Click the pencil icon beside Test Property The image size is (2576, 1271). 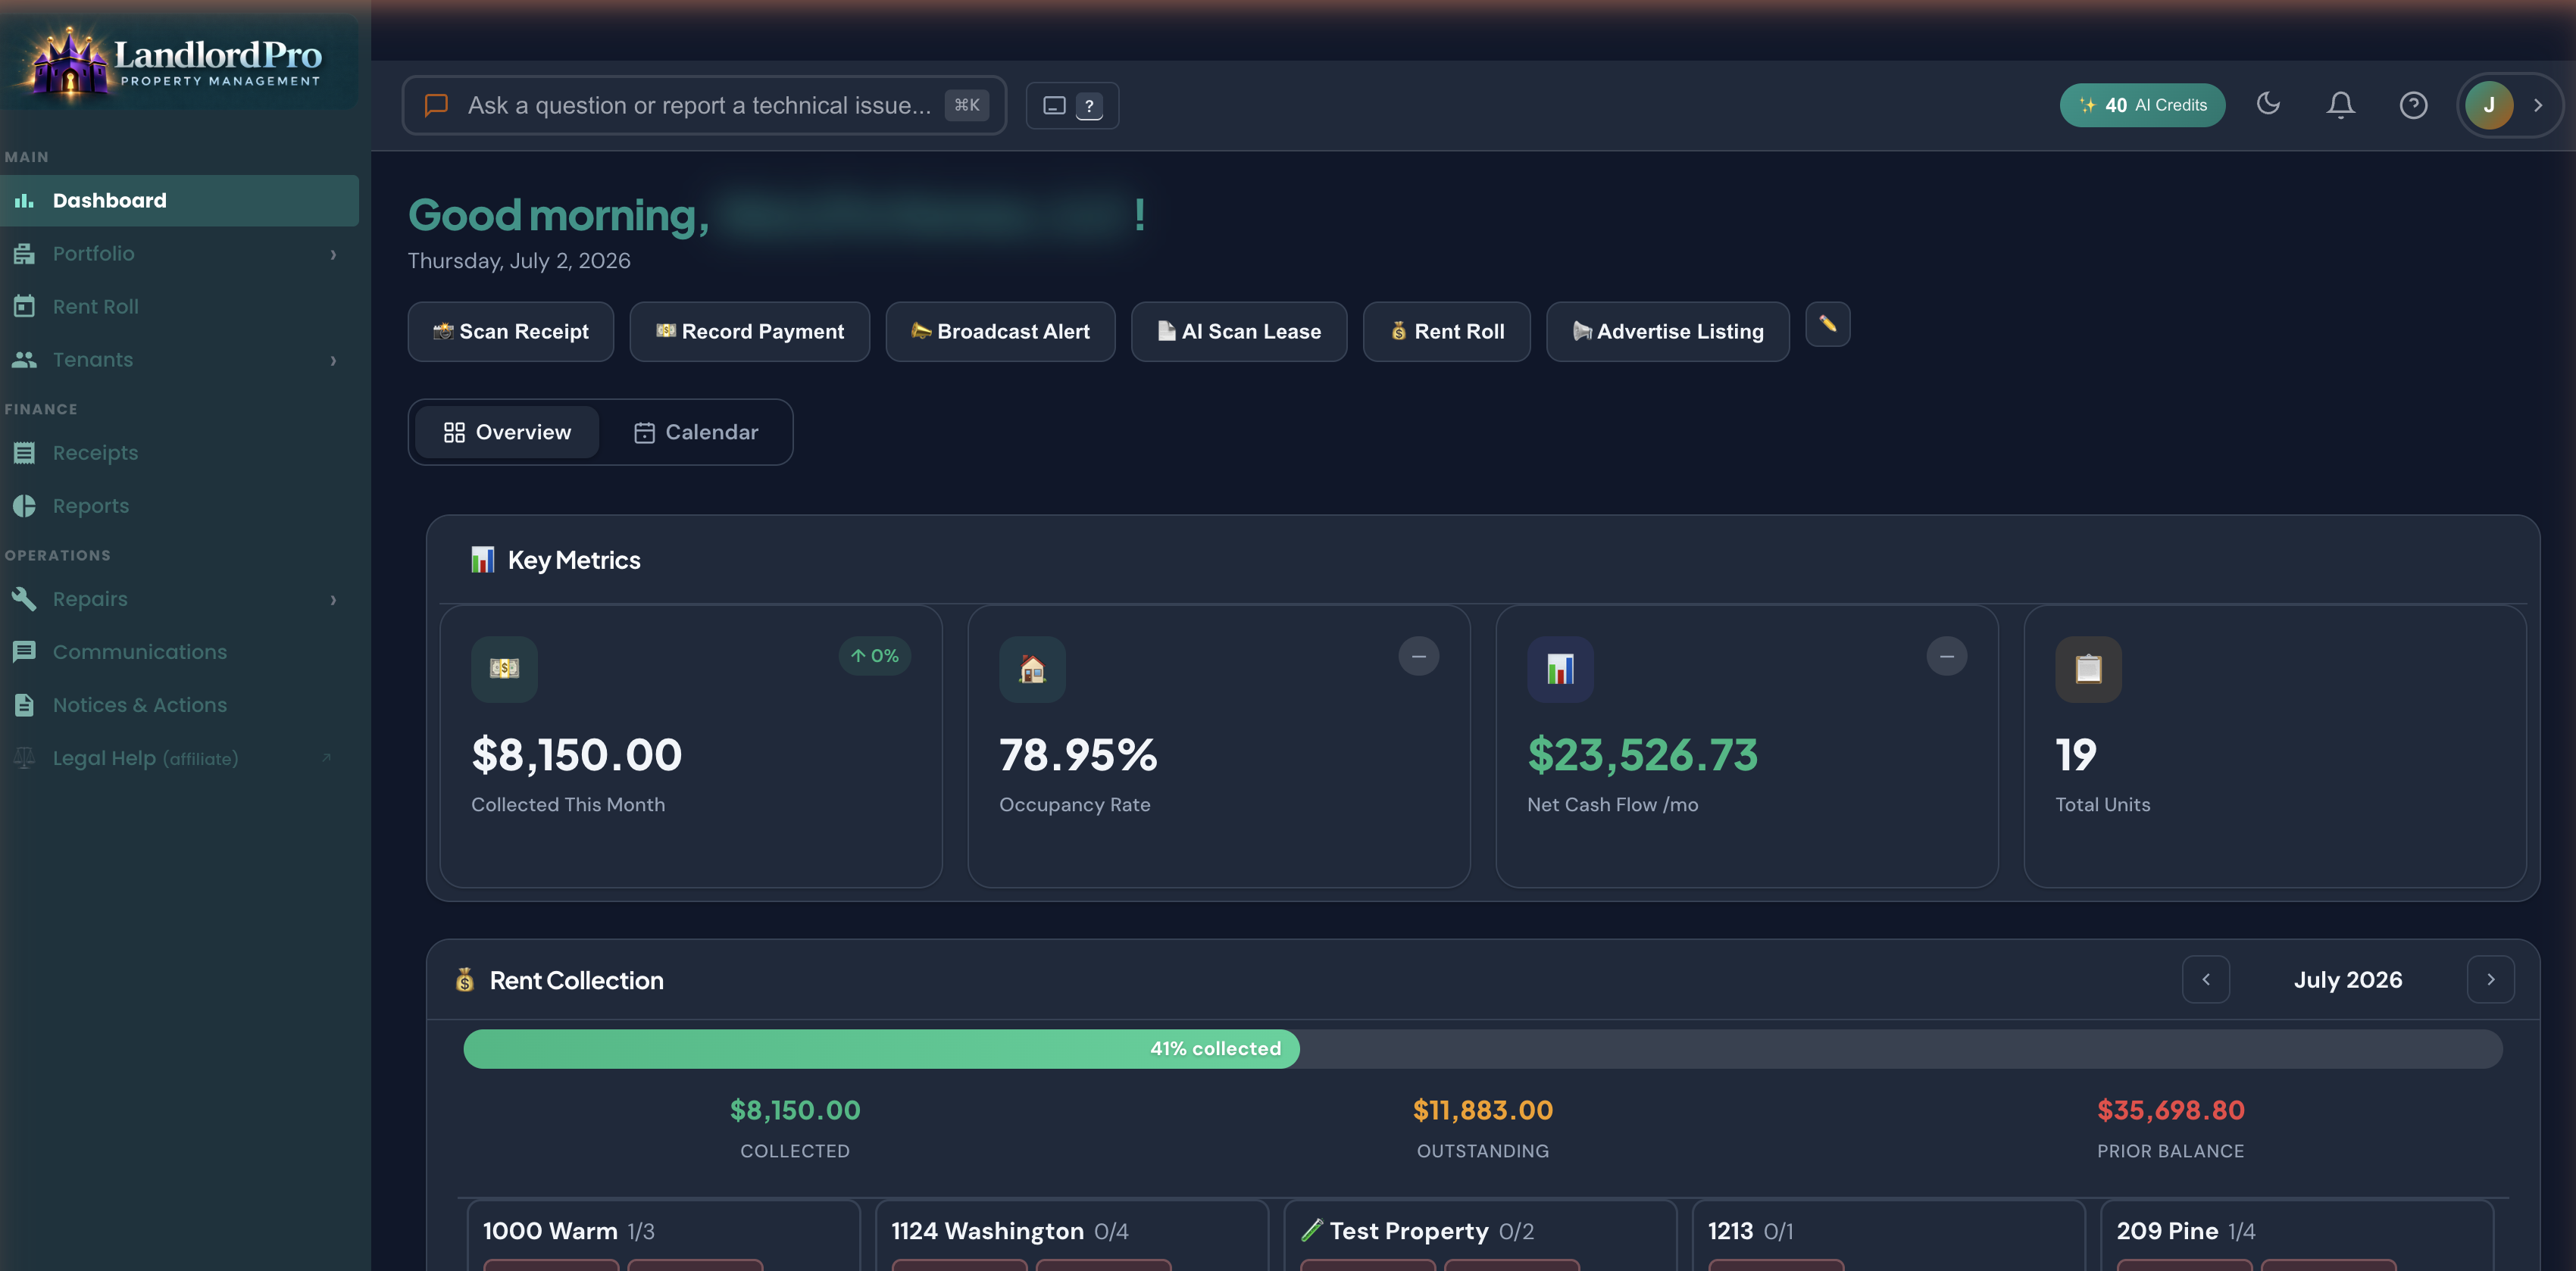point(1311,1230)
